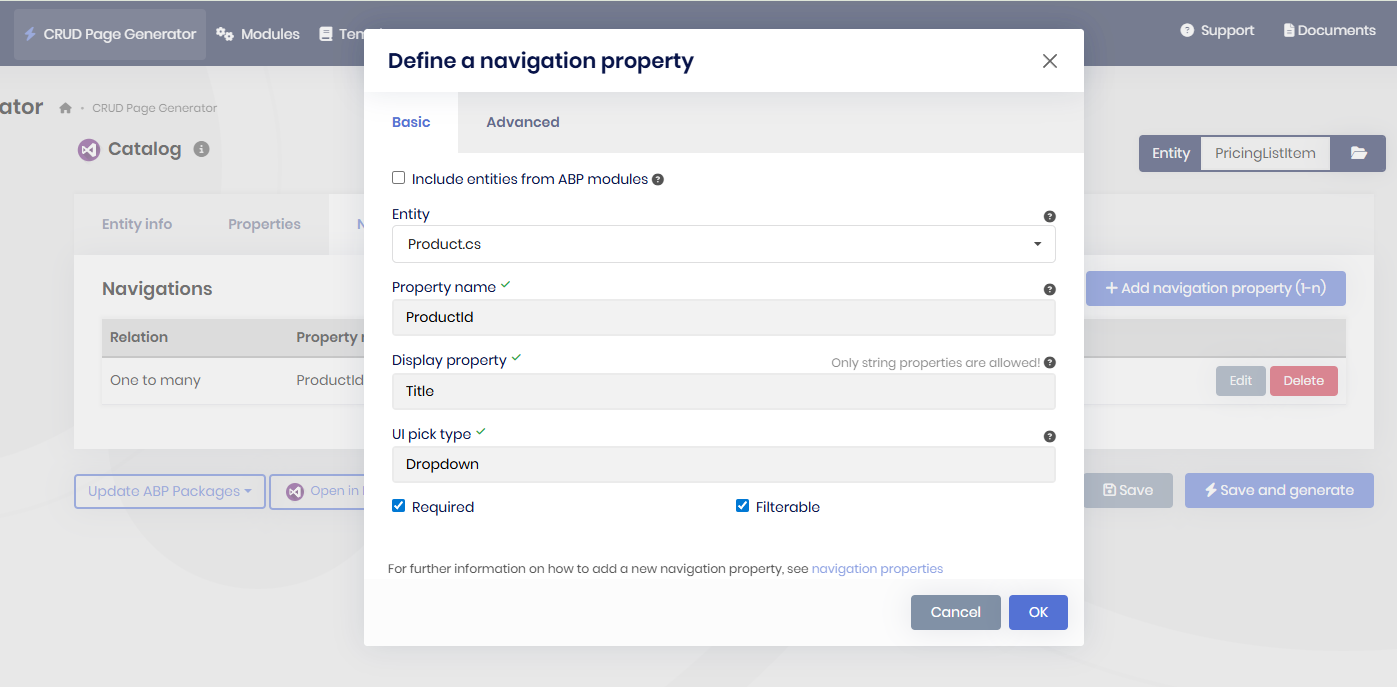
Task: Click help icon beside UI pick type
Action: 1049,436
